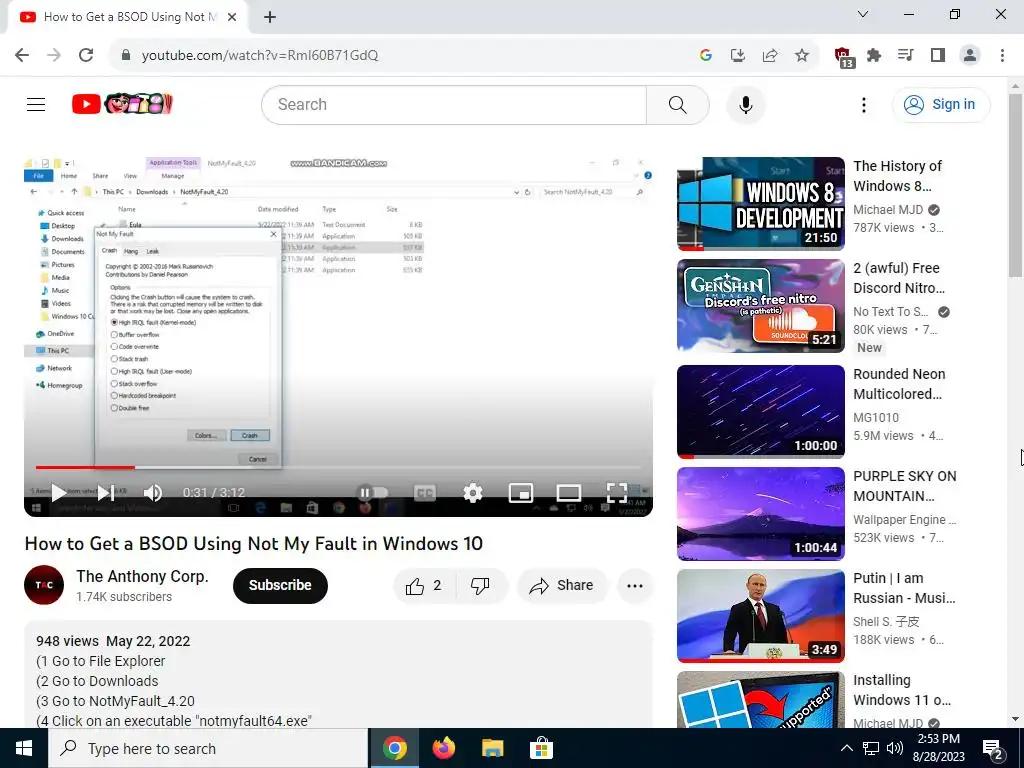The height and width of the screenshot is (768, 1024).
Task: Sign in to YouTube
Action: (940, 104)
